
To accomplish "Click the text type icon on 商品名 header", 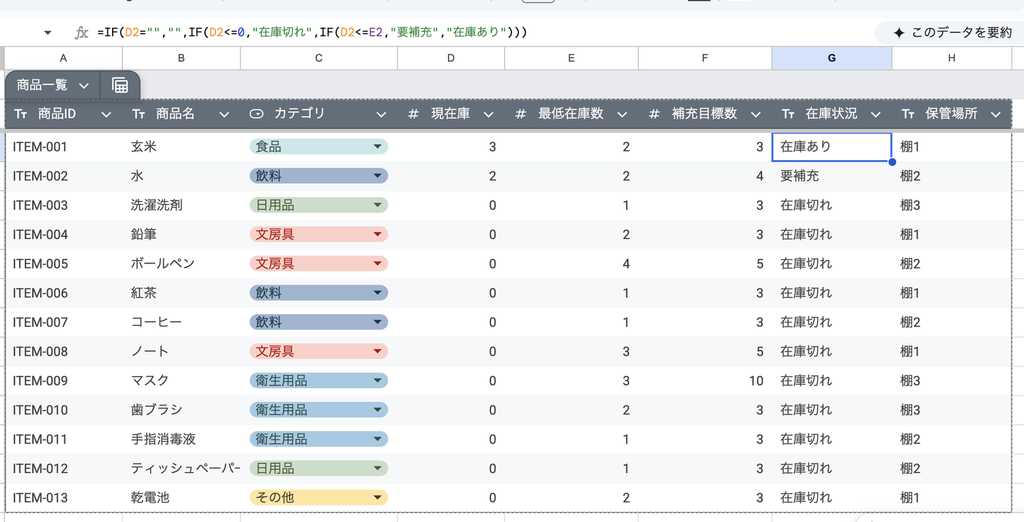I will [x=138, y=114].
